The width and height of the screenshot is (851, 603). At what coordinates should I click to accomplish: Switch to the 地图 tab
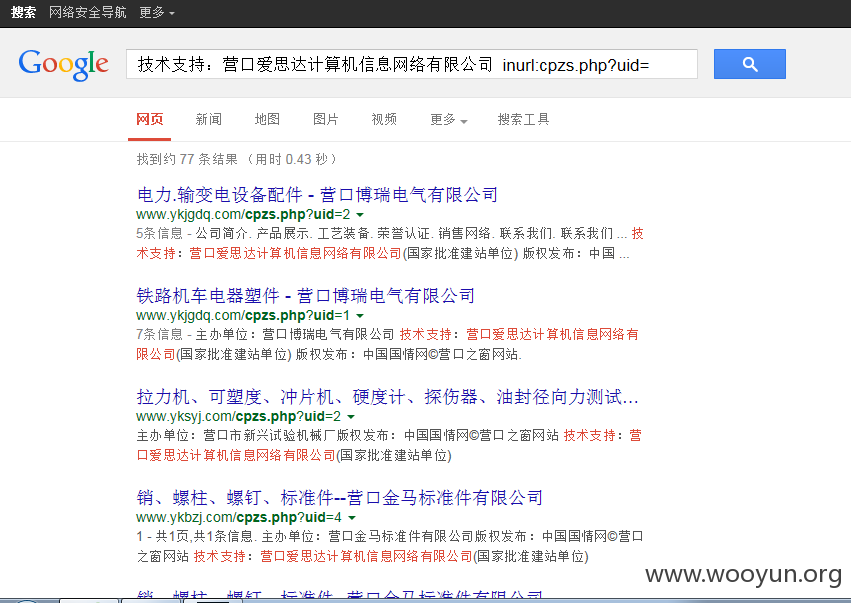coord(267,119)
